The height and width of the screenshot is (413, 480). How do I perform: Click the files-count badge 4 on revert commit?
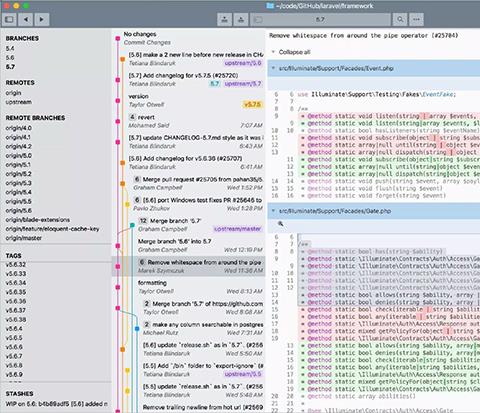[132, 117]
